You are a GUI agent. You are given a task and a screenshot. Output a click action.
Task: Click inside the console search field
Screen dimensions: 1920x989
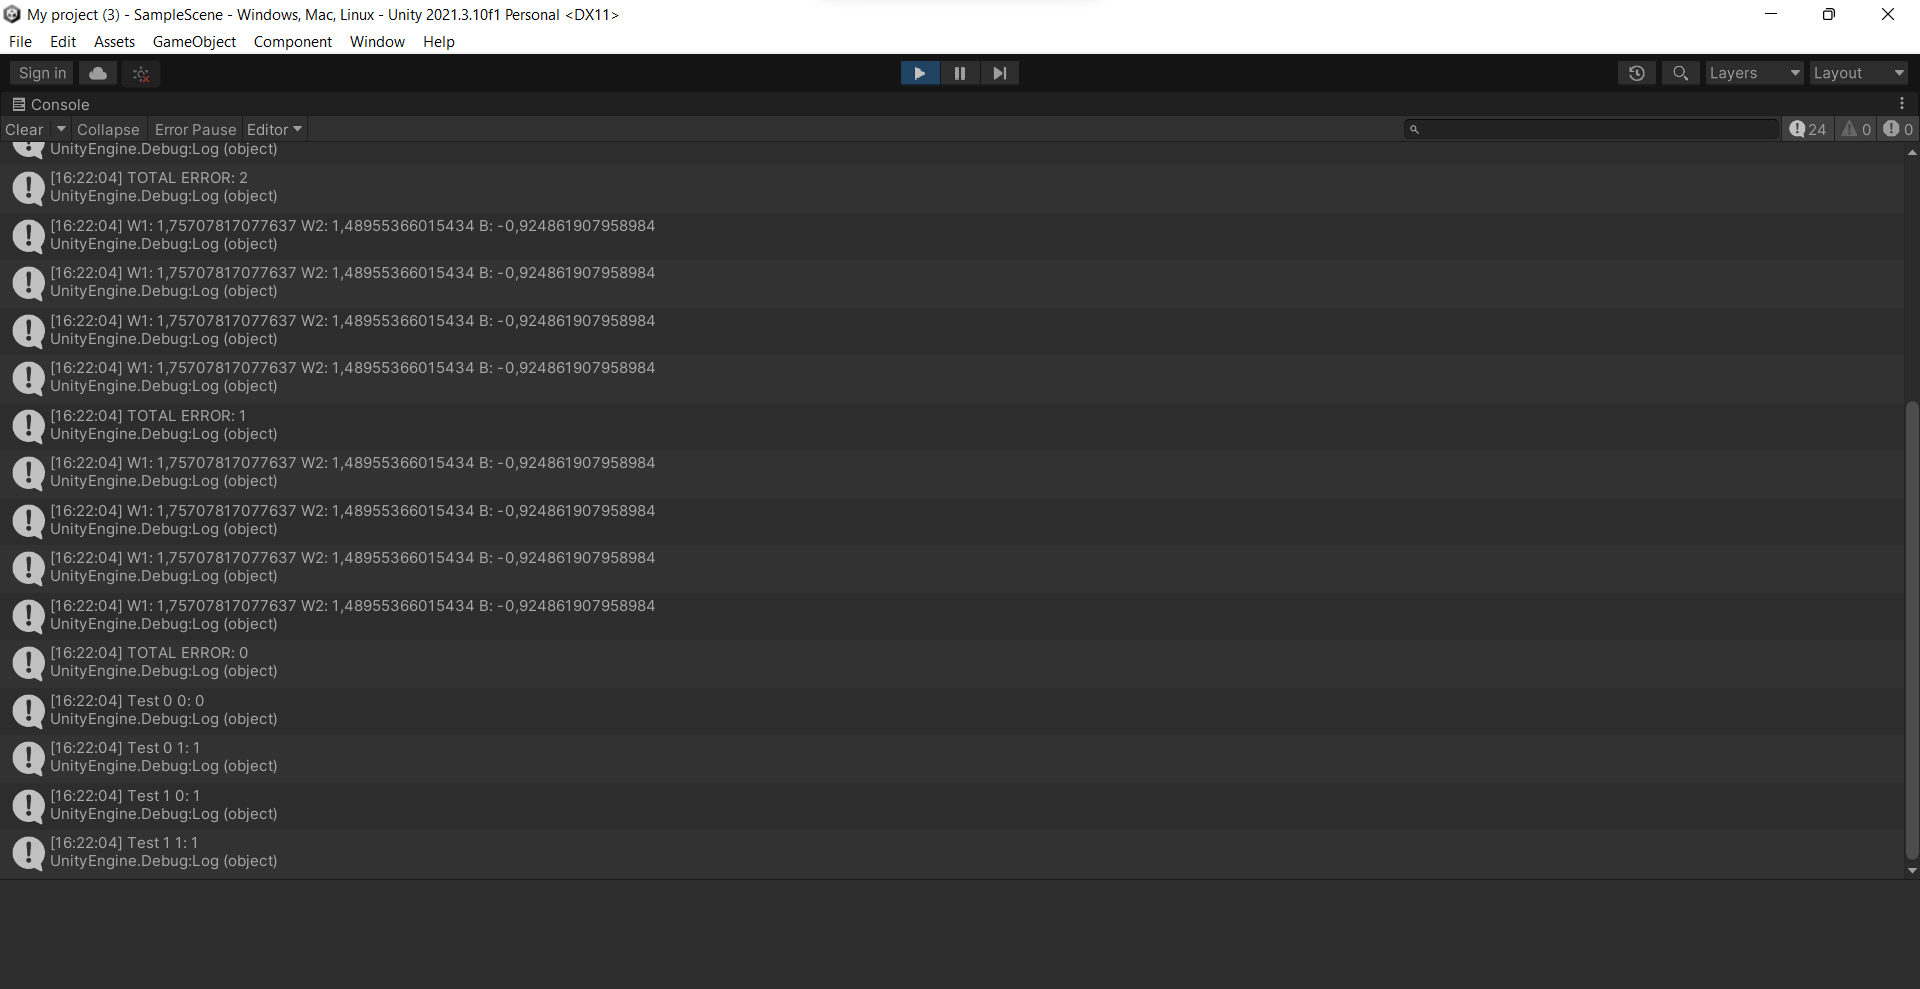coord(1590,129)
